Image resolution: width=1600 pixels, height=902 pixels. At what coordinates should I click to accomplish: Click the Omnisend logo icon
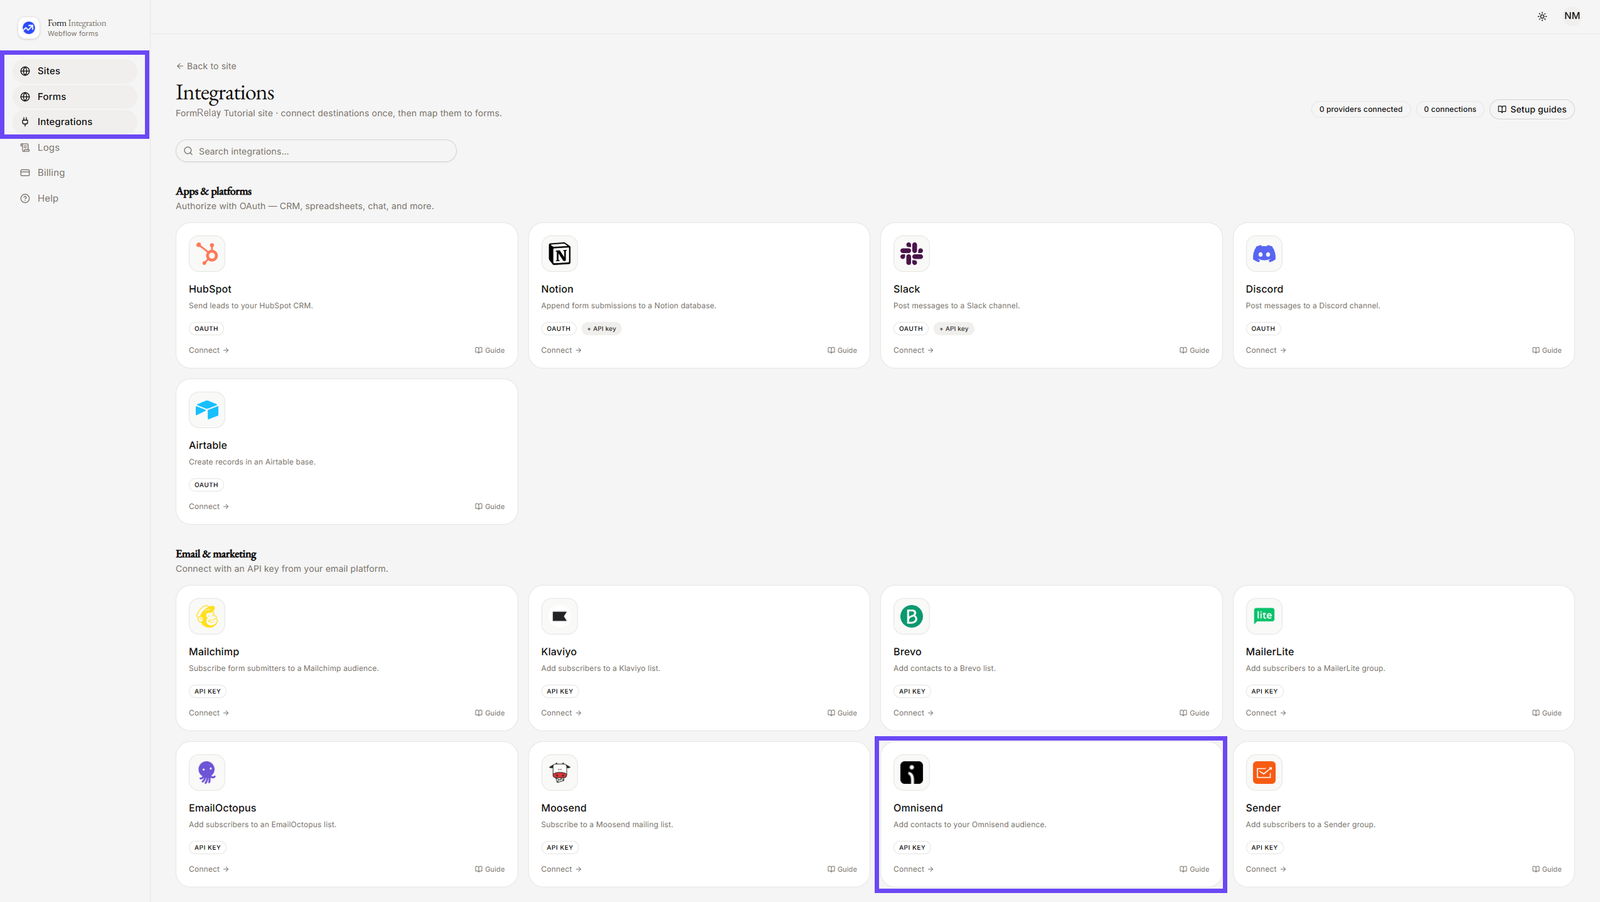coord(912,772)
